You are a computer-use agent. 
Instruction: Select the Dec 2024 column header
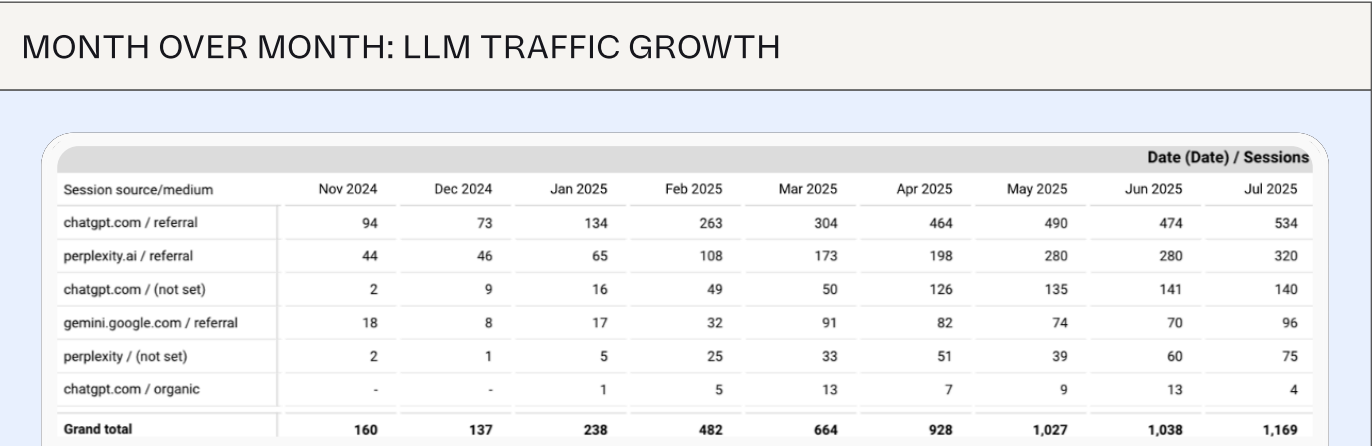[x=463, y=189]
